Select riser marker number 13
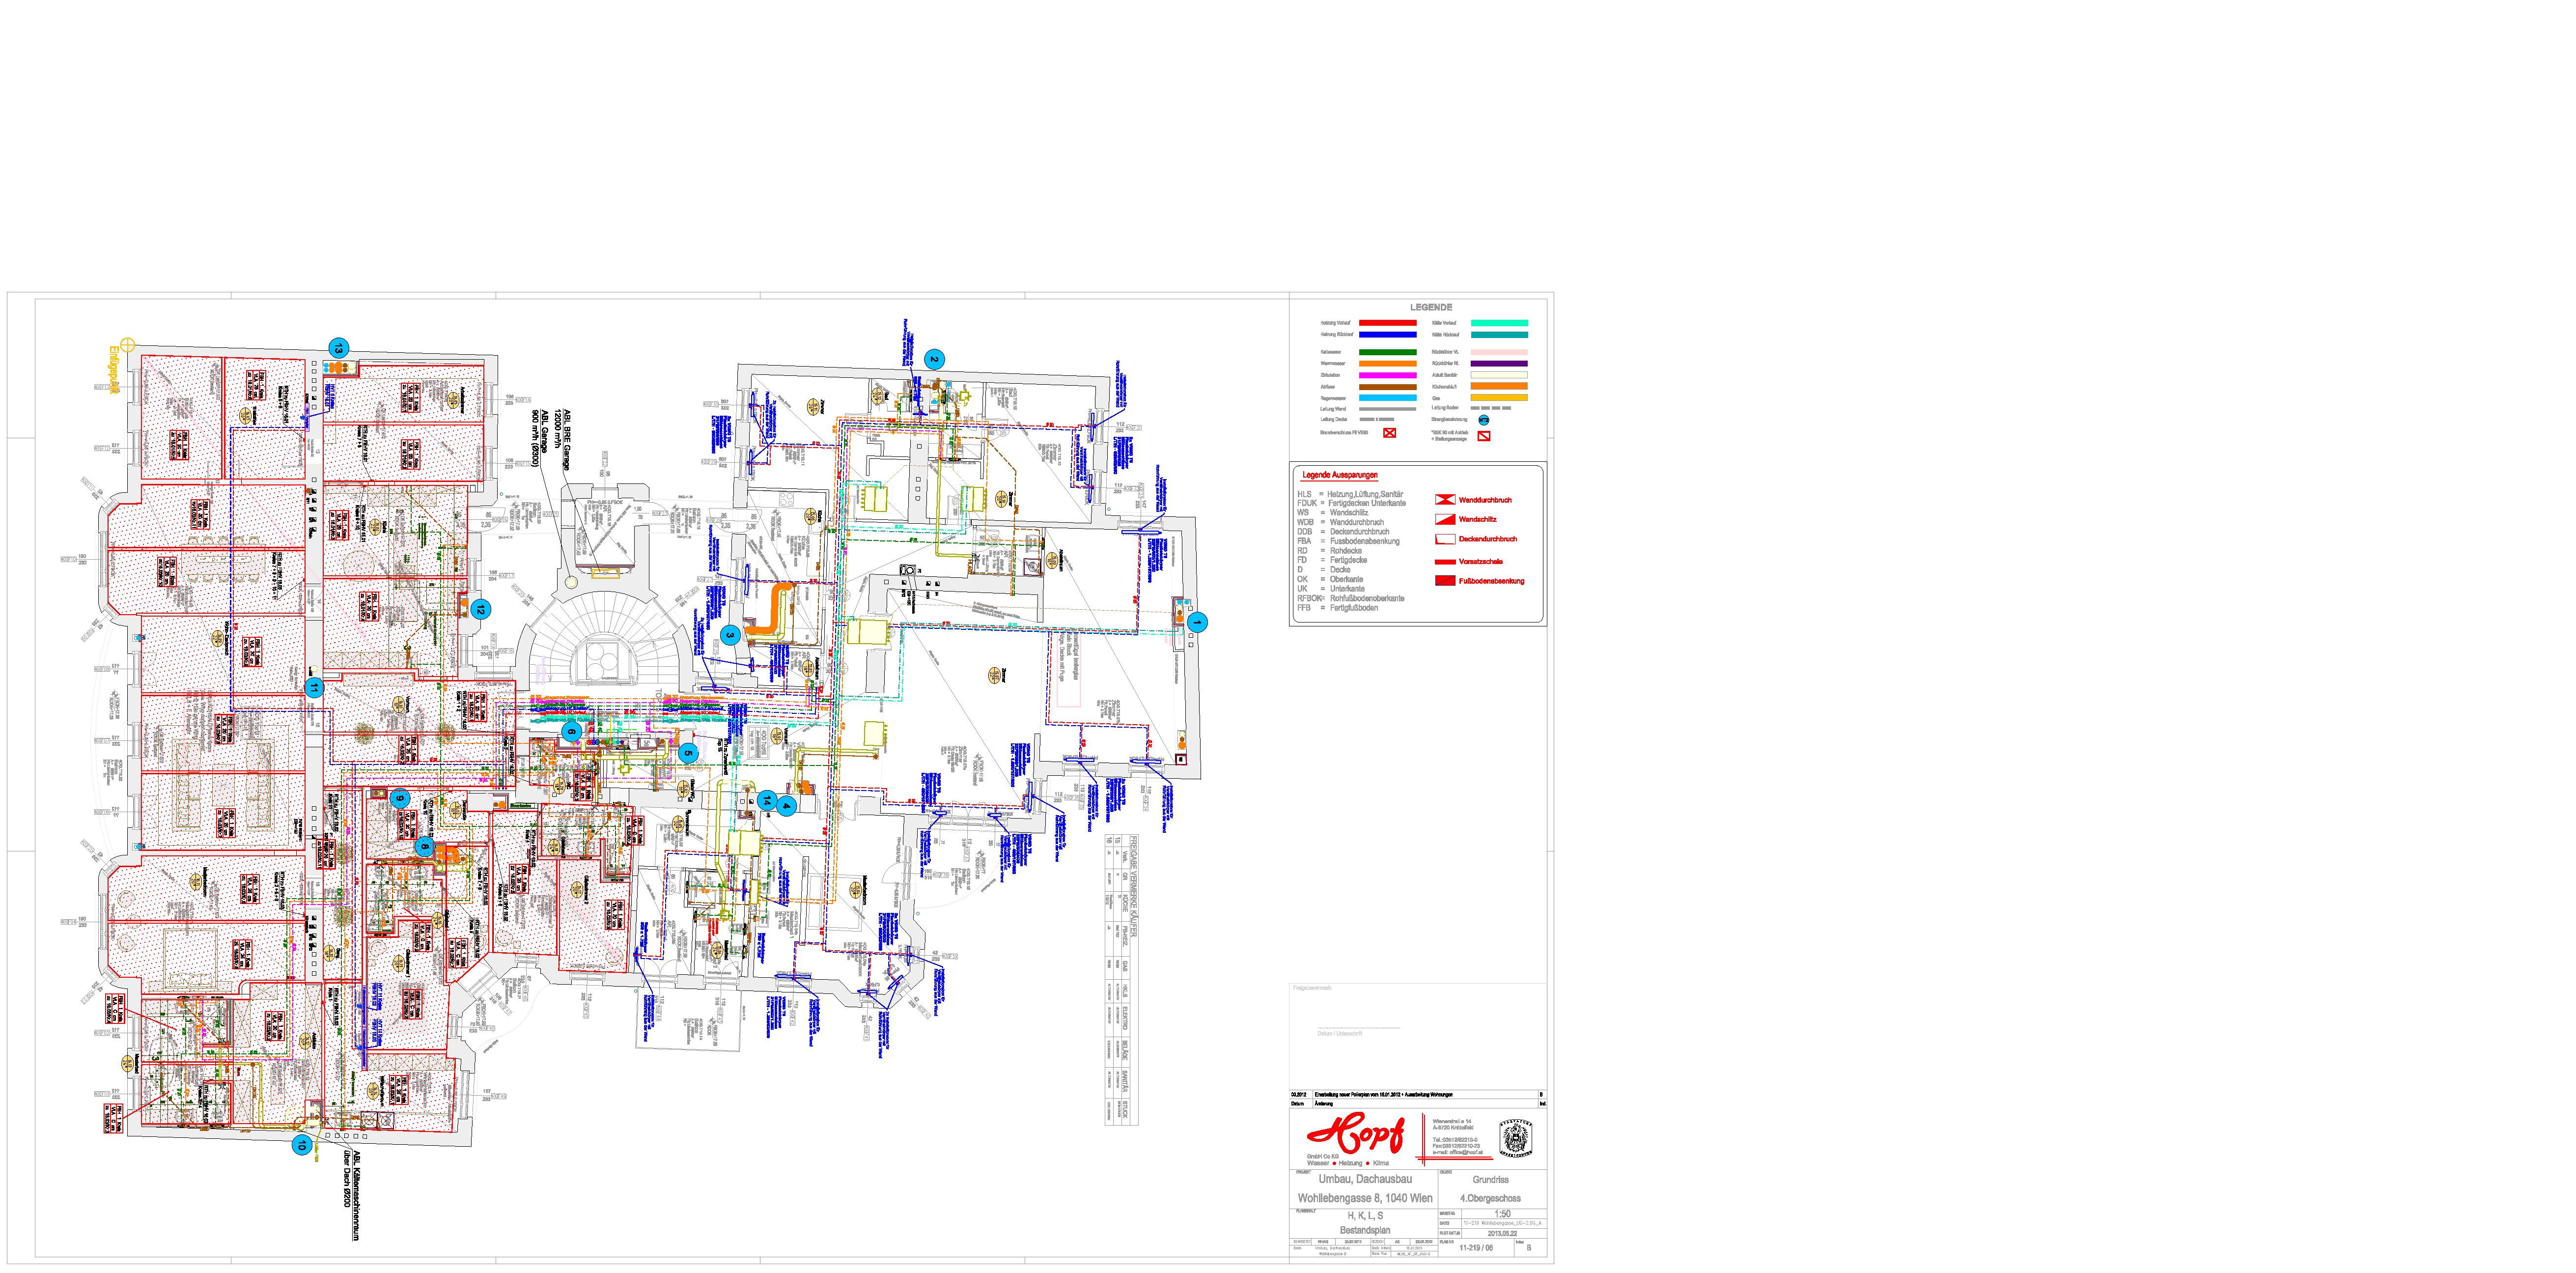 click(x=339, y=348)
